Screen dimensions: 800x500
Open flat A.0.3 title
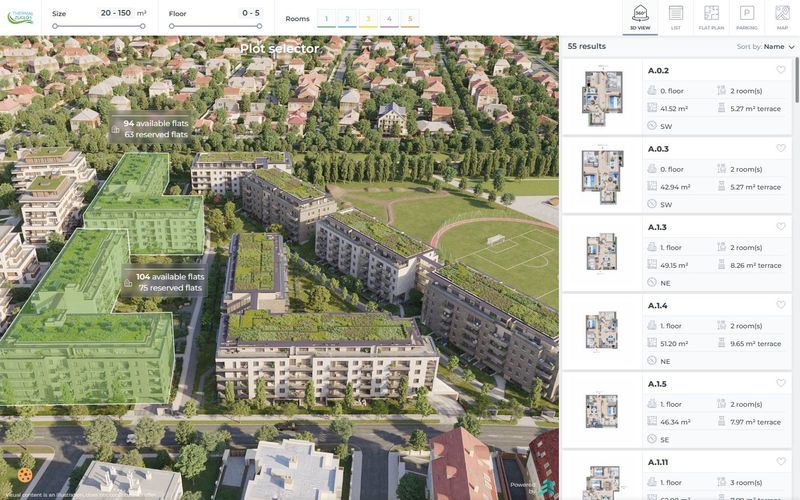click(658, 149)
